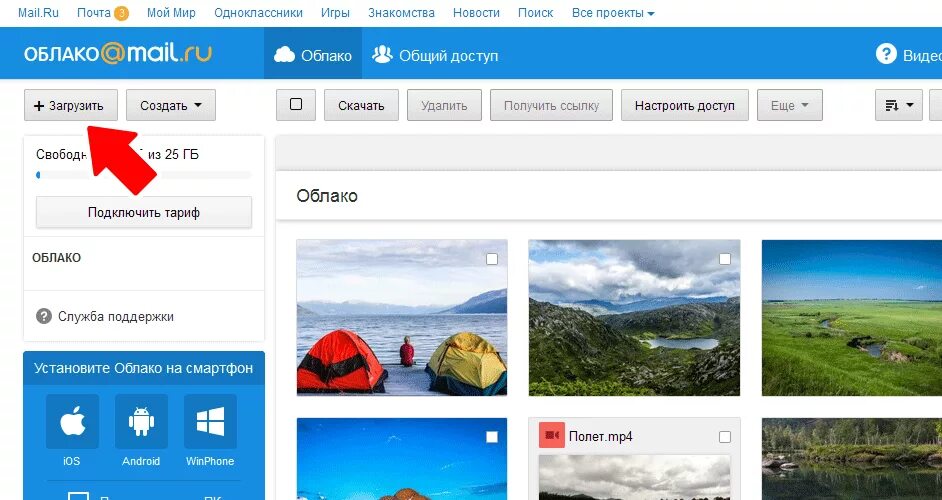Open Знакомства in the top navigation
The image size is (942, 500).
tap(401, 13)
